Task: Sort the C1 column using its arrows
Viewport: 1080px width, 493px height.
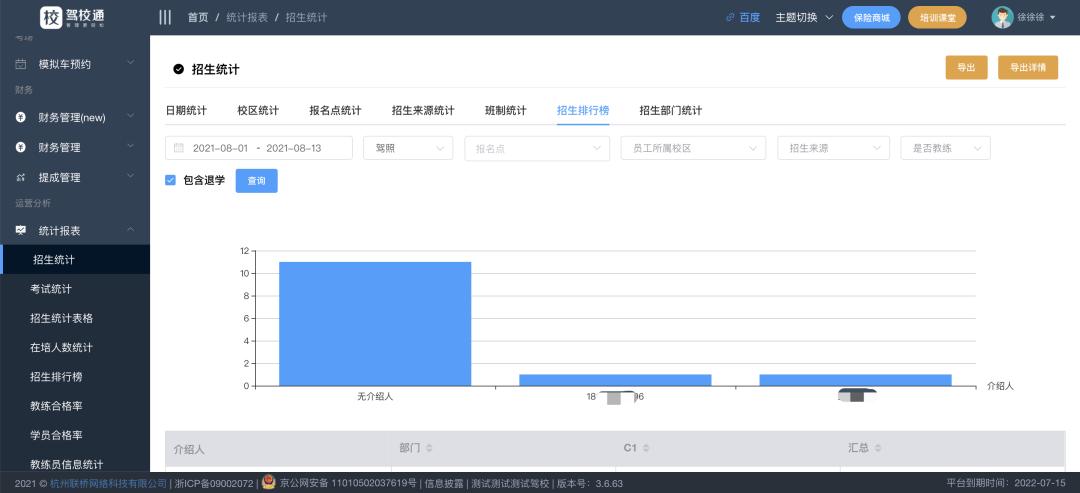Action: tap(645, 448)
